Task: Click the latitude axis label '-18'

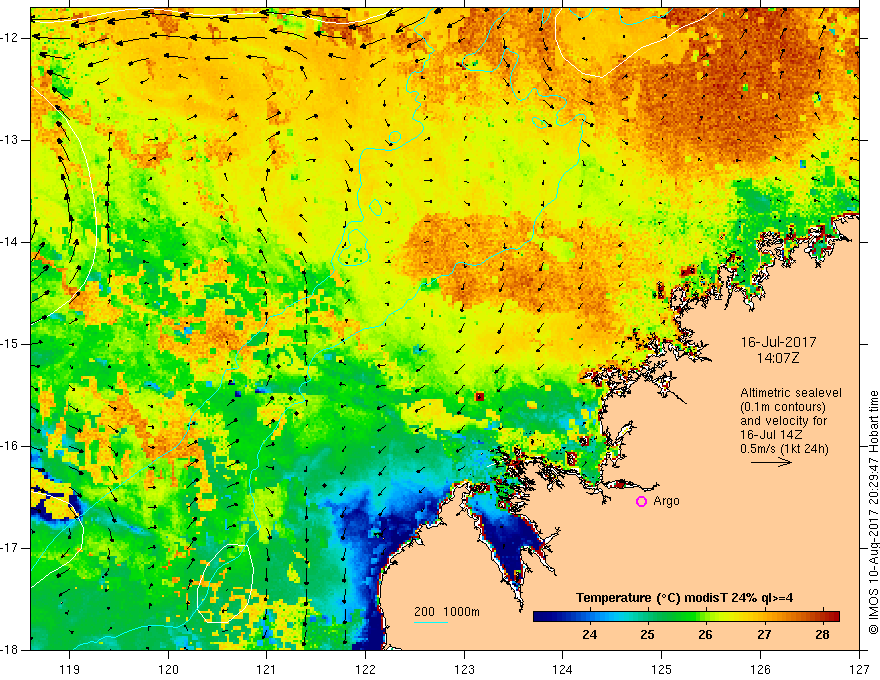Action: 10,650
